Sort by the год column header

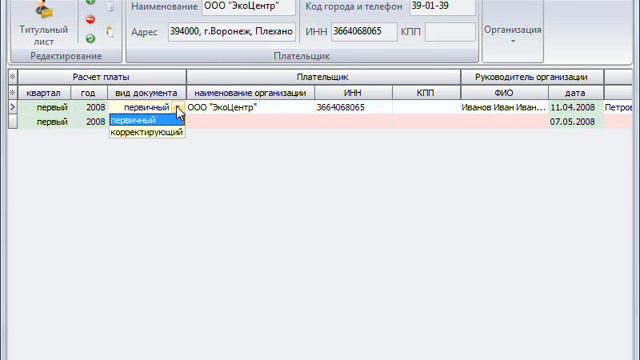coord(89,93)
